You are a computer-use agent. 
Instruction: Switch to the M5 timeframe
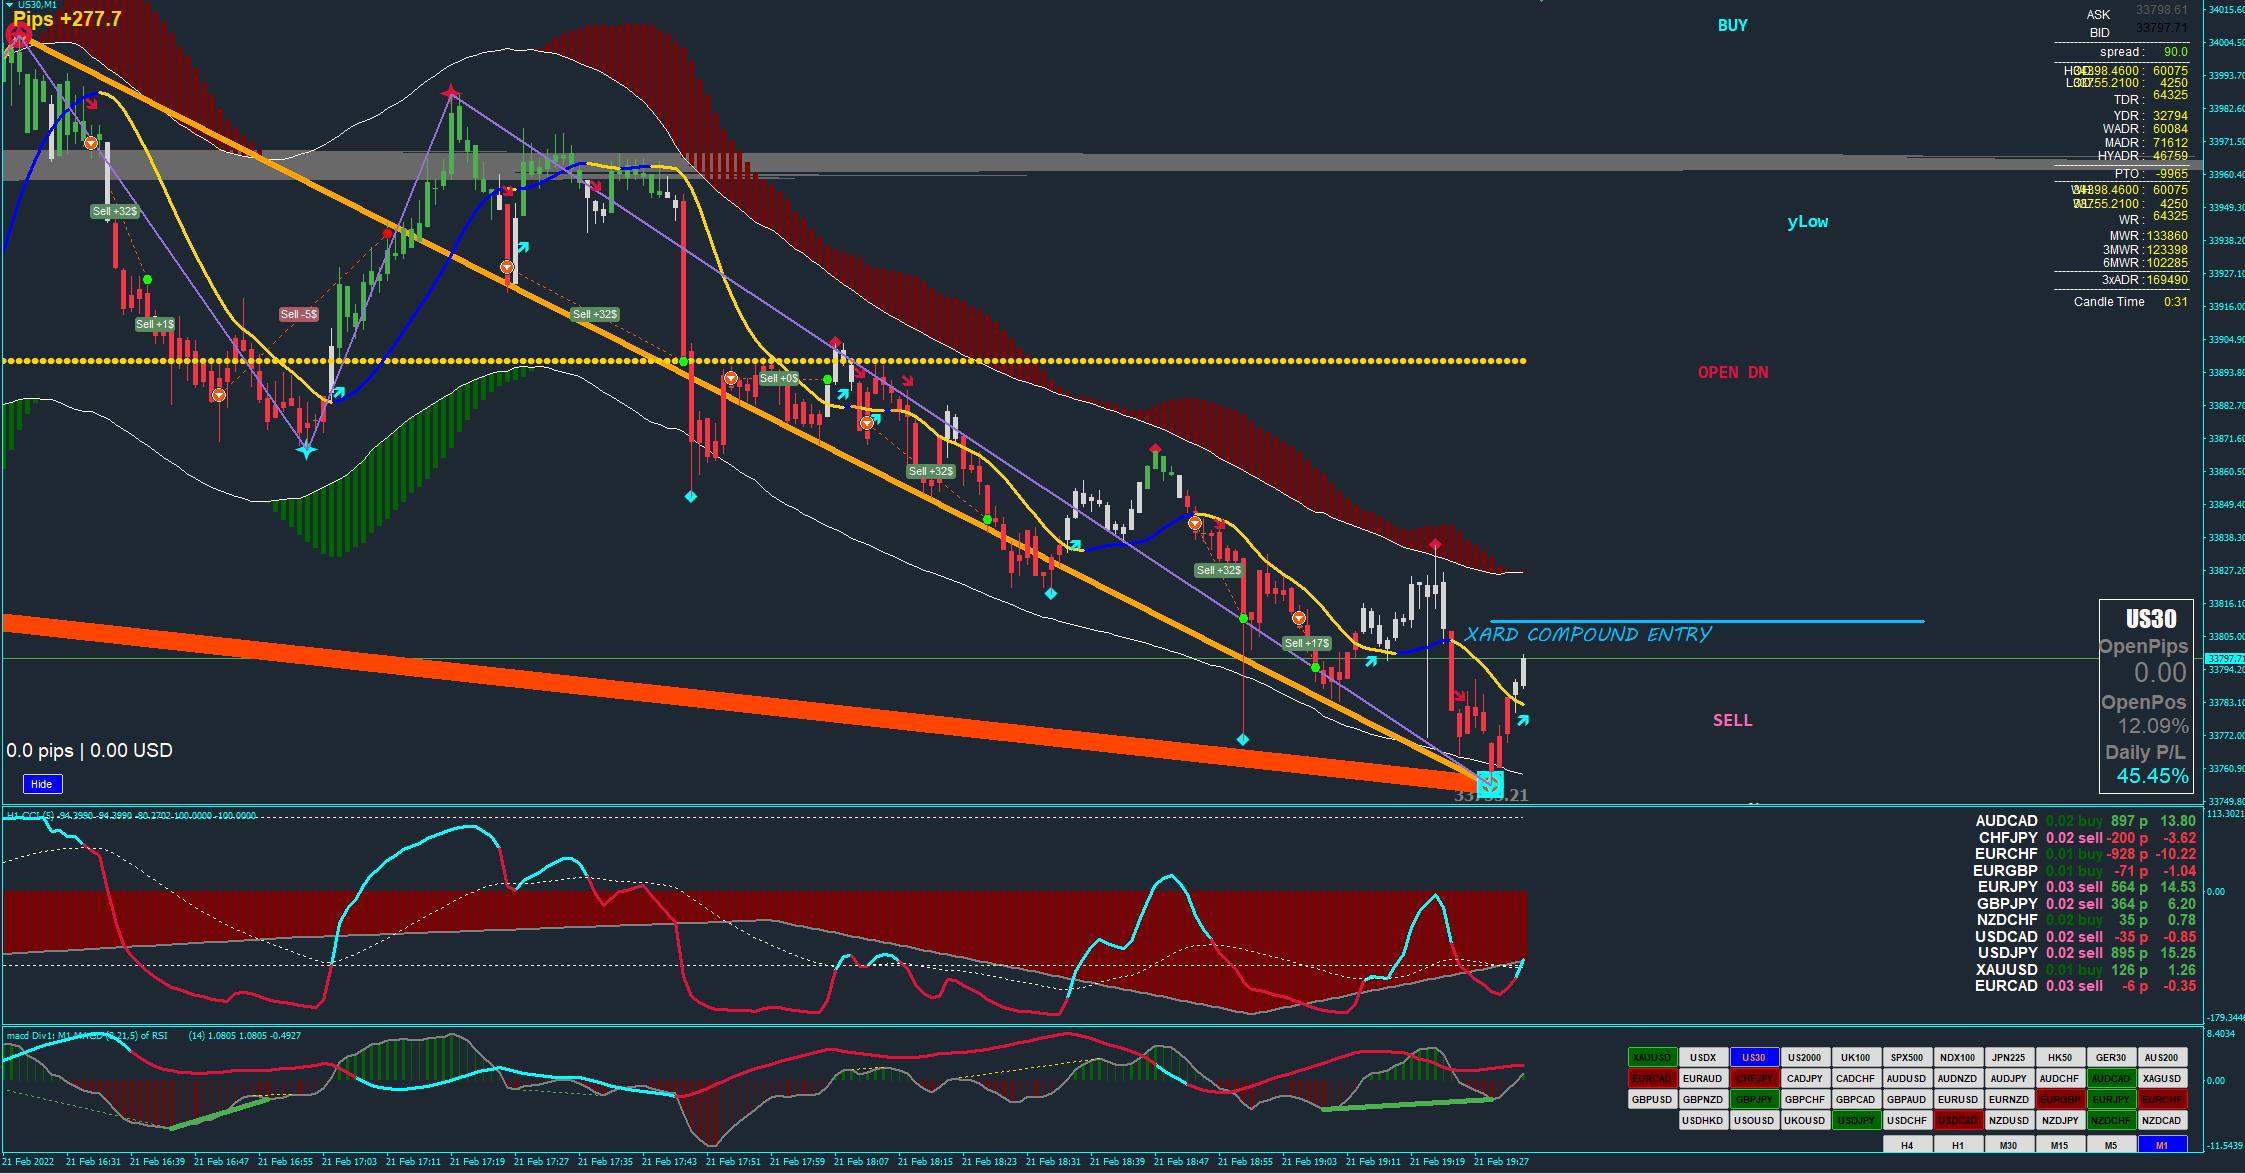[x=2110, y=1145]
